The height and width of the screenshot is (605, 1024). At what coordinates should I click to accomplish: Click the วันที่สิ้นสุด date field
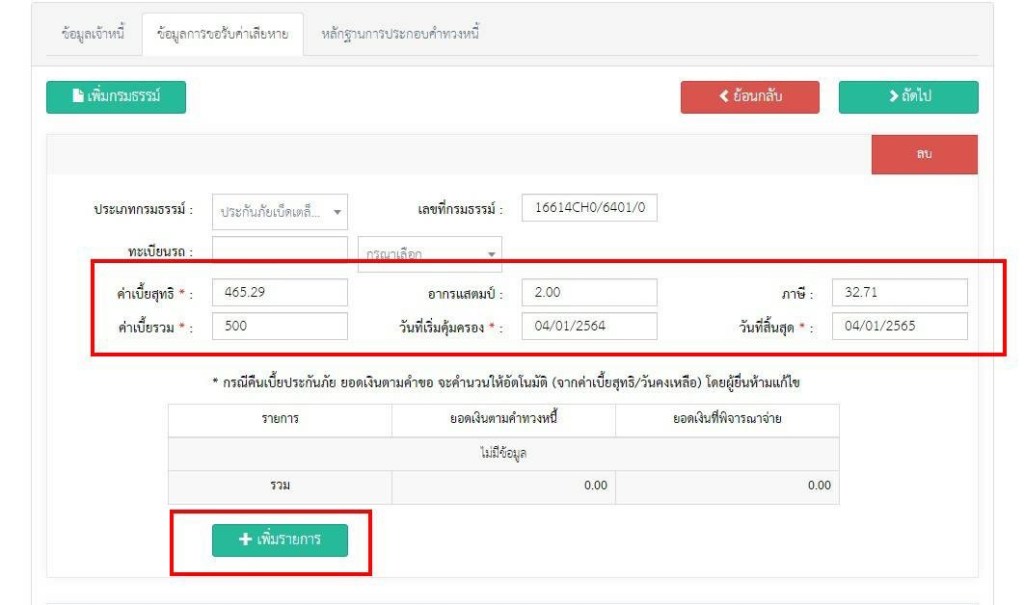click(899, 327)
